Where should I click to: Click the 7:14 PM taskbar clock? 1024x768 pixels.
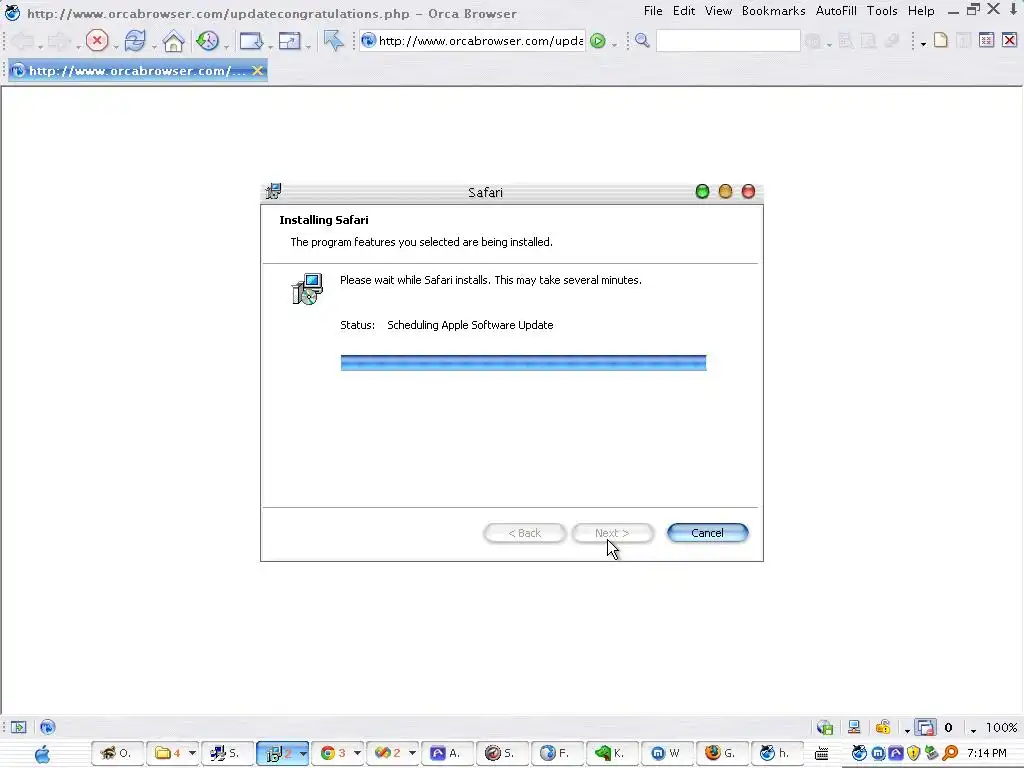(987, 753)
